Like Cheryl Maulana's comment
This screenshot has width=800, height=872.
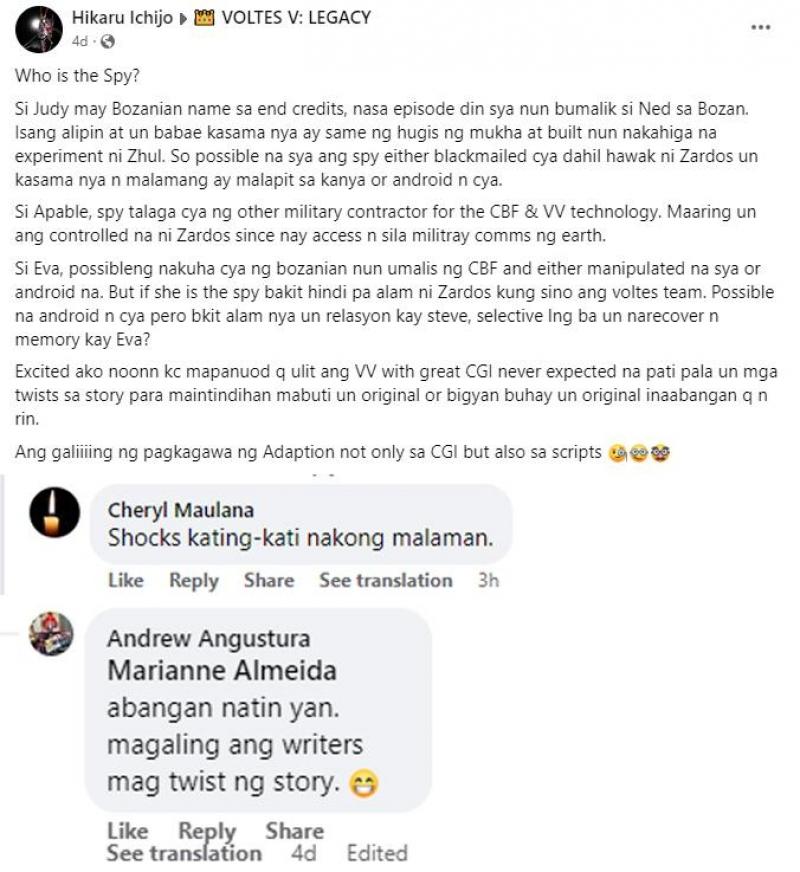tap(126, 580)
